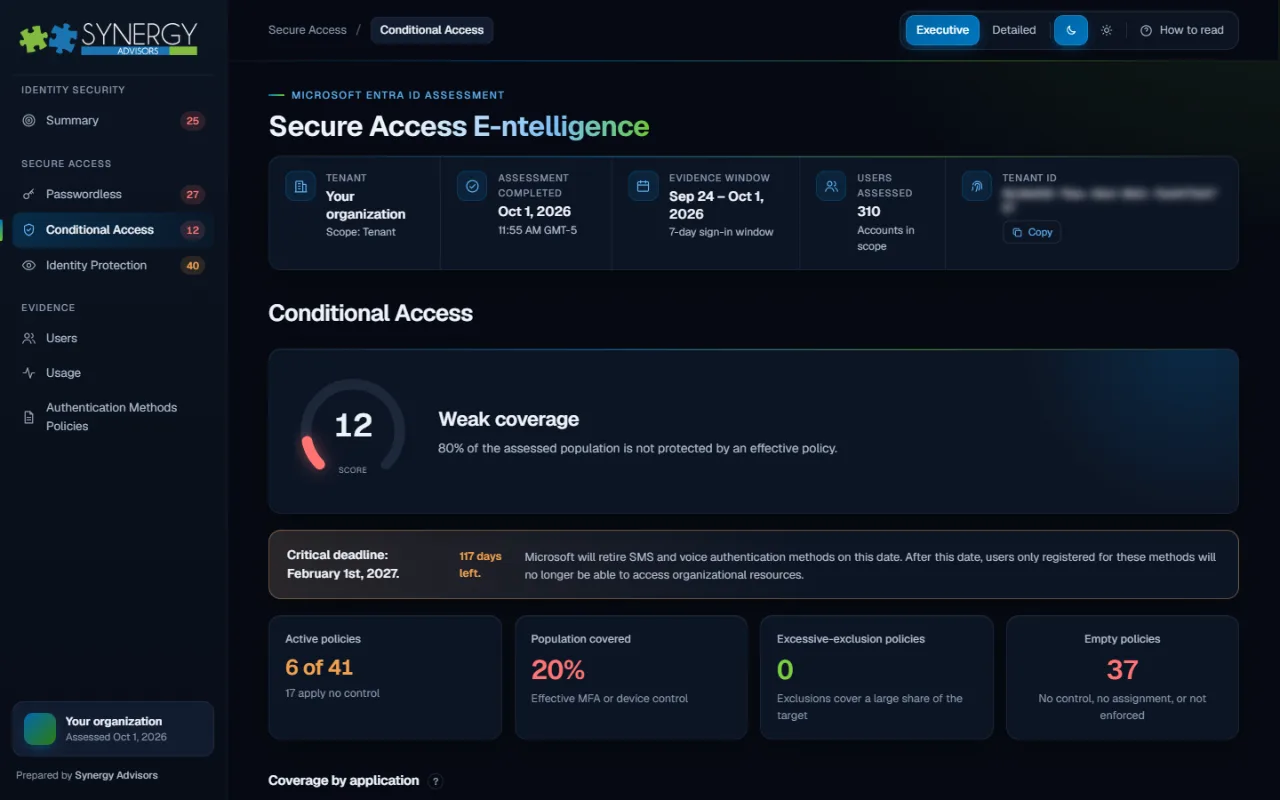Click the Conditional Access shield icon
1280x800 pixels.
point(29,230)
